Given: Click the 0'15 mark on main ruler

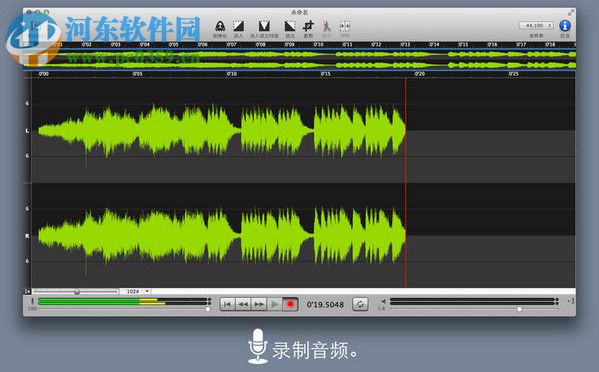Looking at the screenshot, I should tap(325, 74).
